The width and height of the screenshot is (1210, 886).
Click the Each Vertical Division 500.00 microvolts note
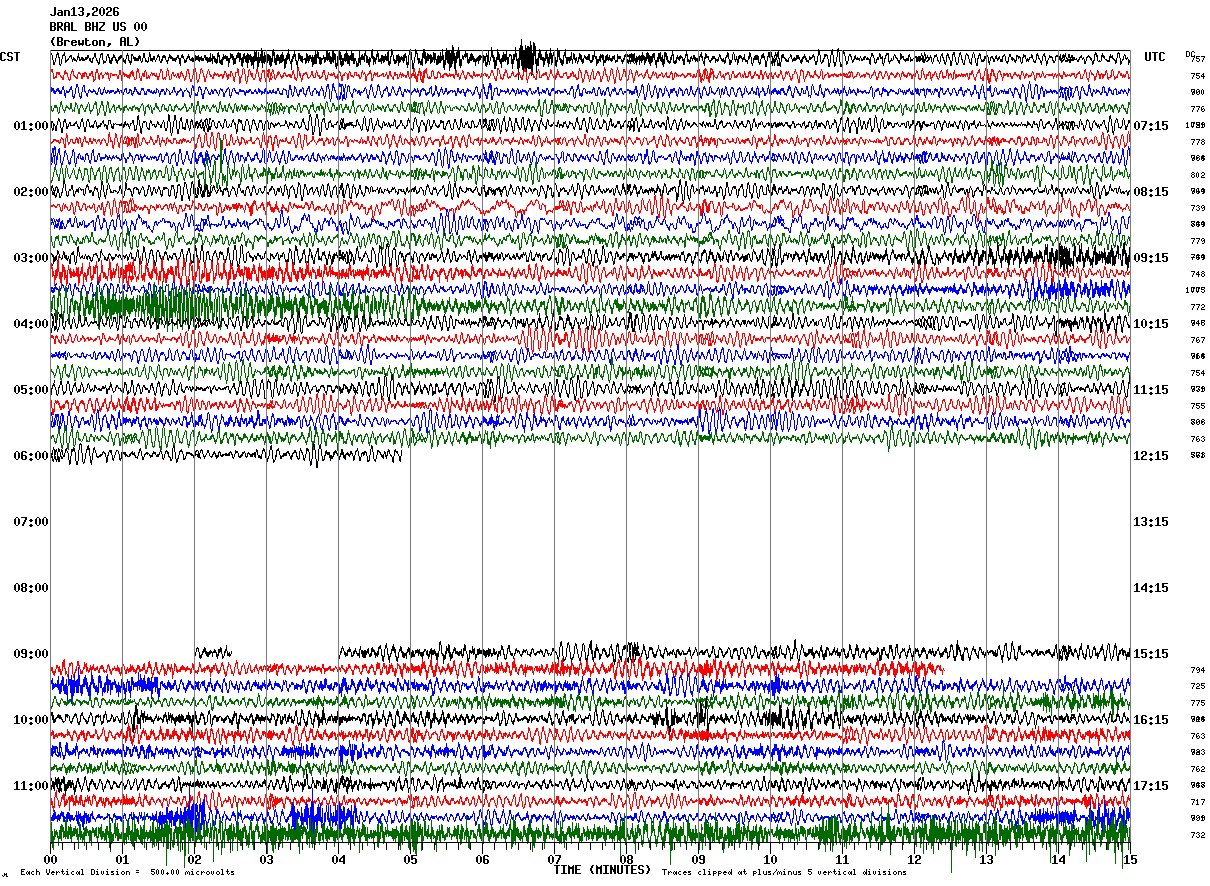127,873
